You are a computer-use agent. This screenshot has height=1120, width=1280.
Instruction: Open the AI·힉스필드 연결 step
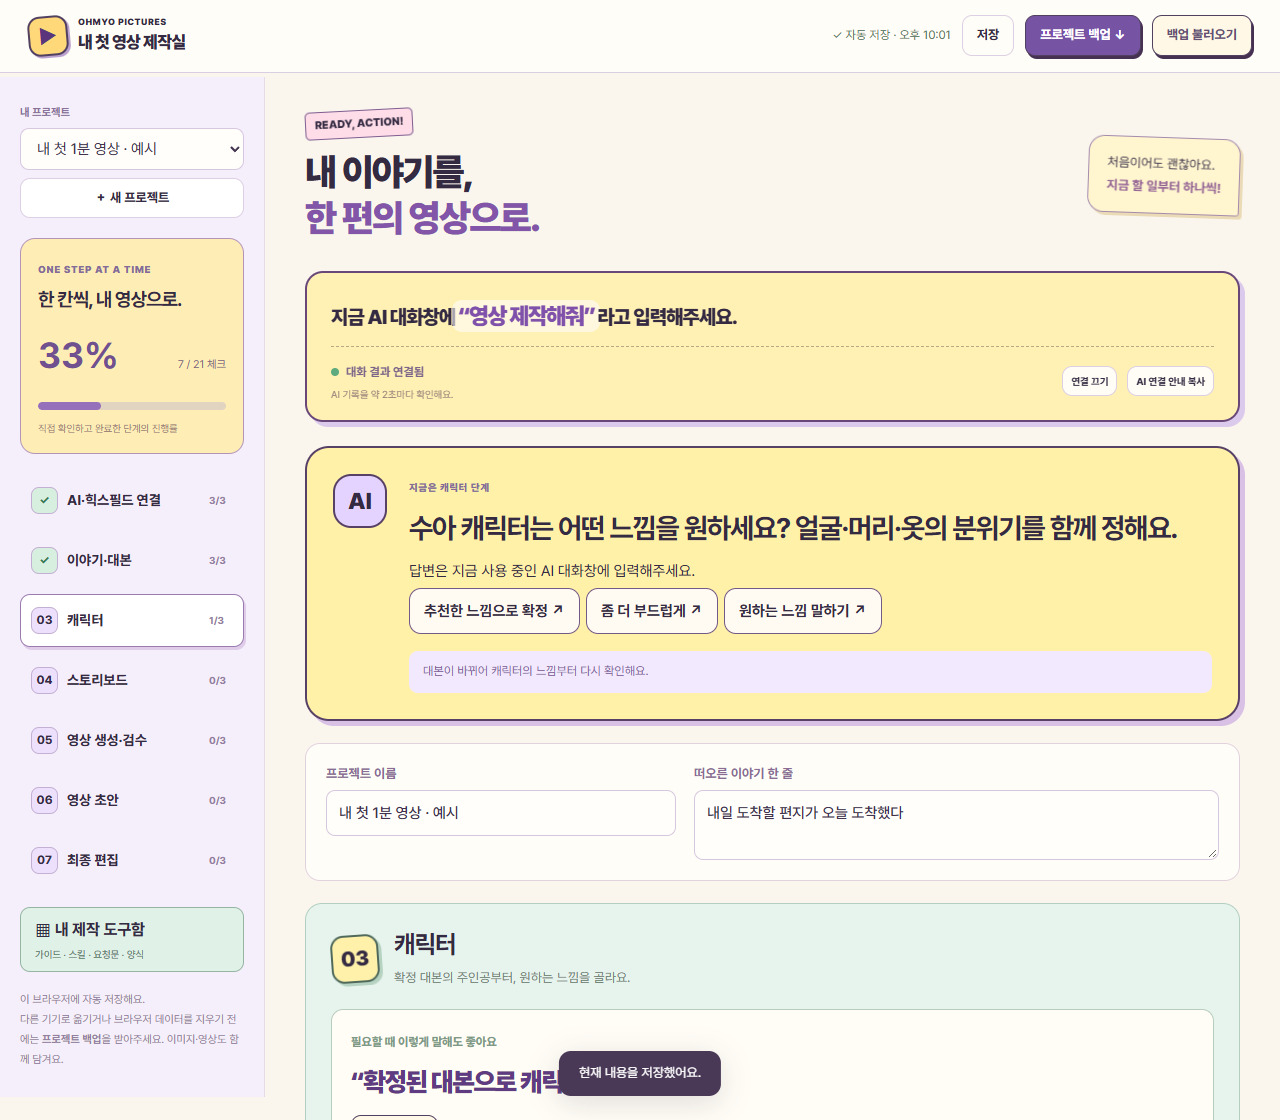[132, 500]
